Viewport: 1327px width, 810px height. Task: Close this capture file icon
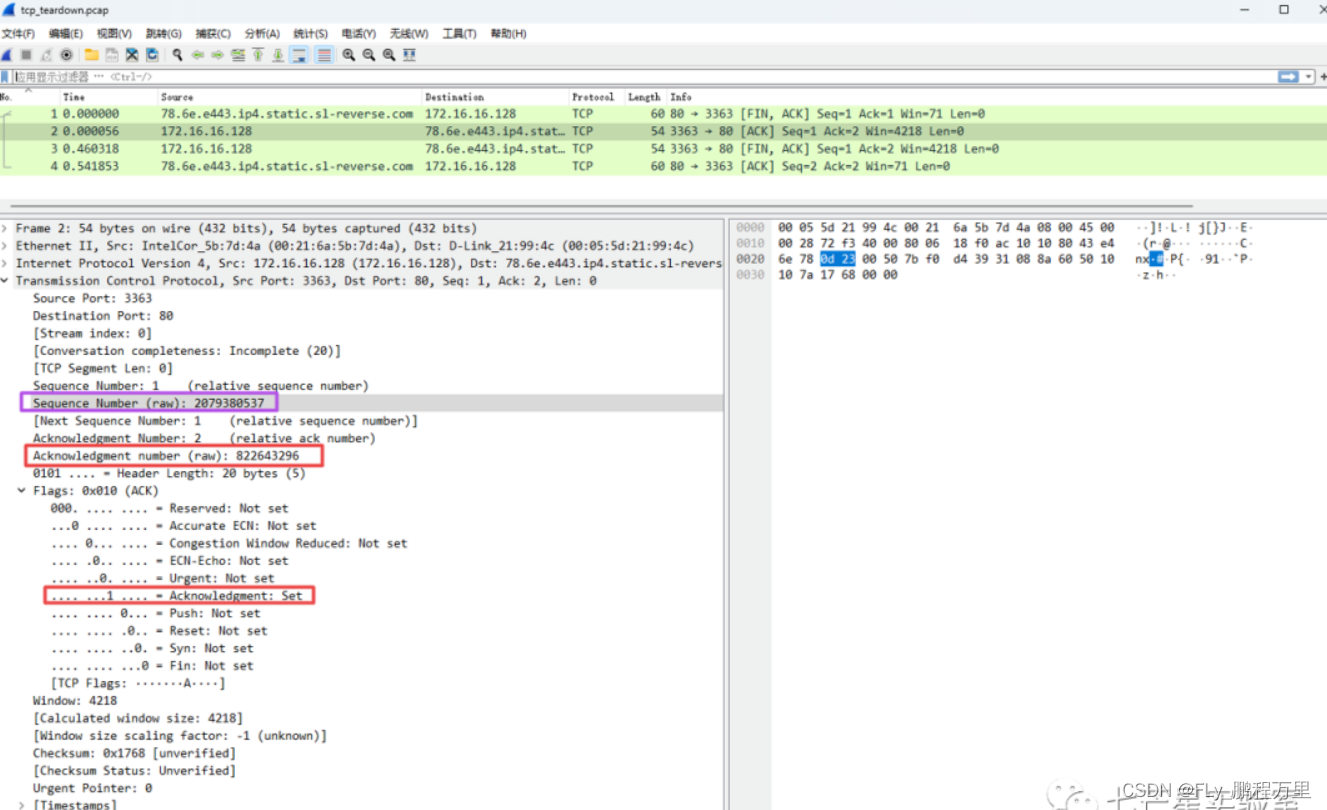click(x=132, y=55)
